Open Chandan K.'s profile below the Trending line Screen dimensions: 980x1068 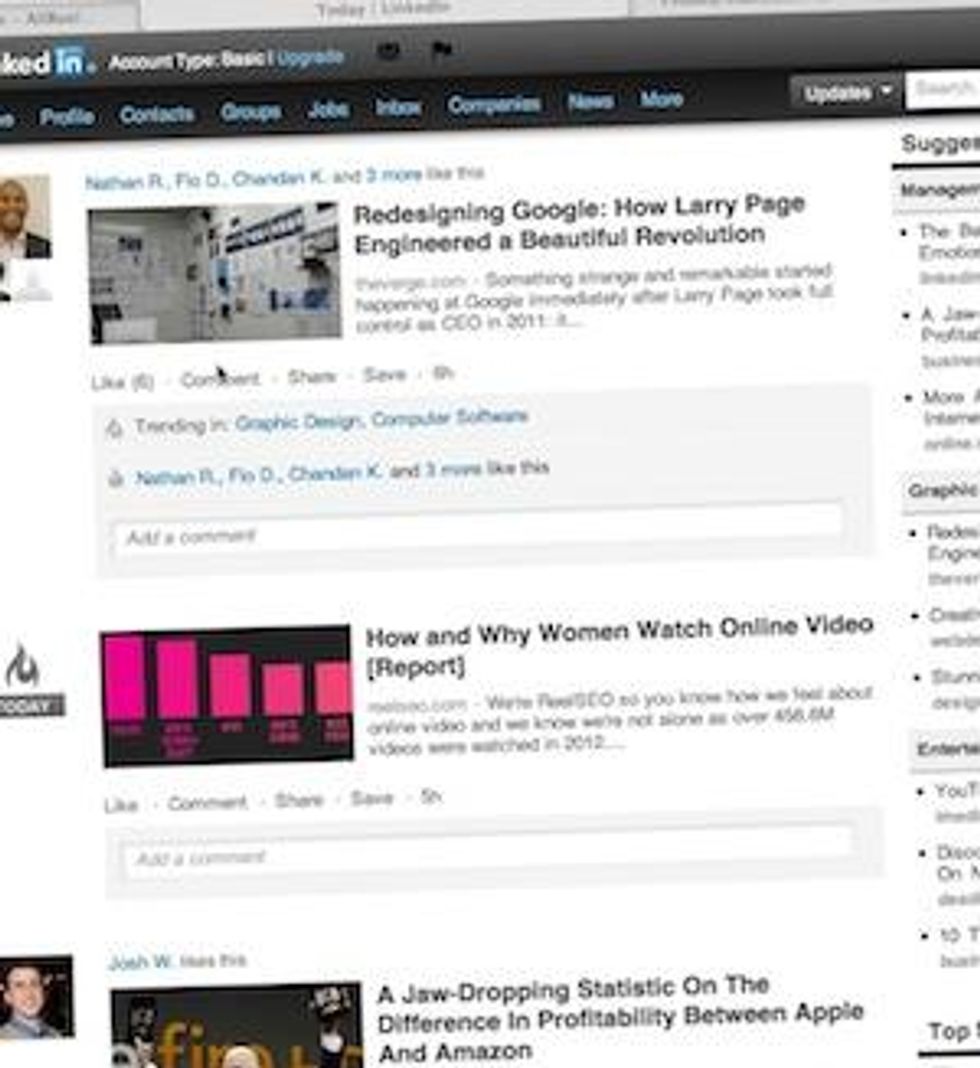(x=335, y=472)
